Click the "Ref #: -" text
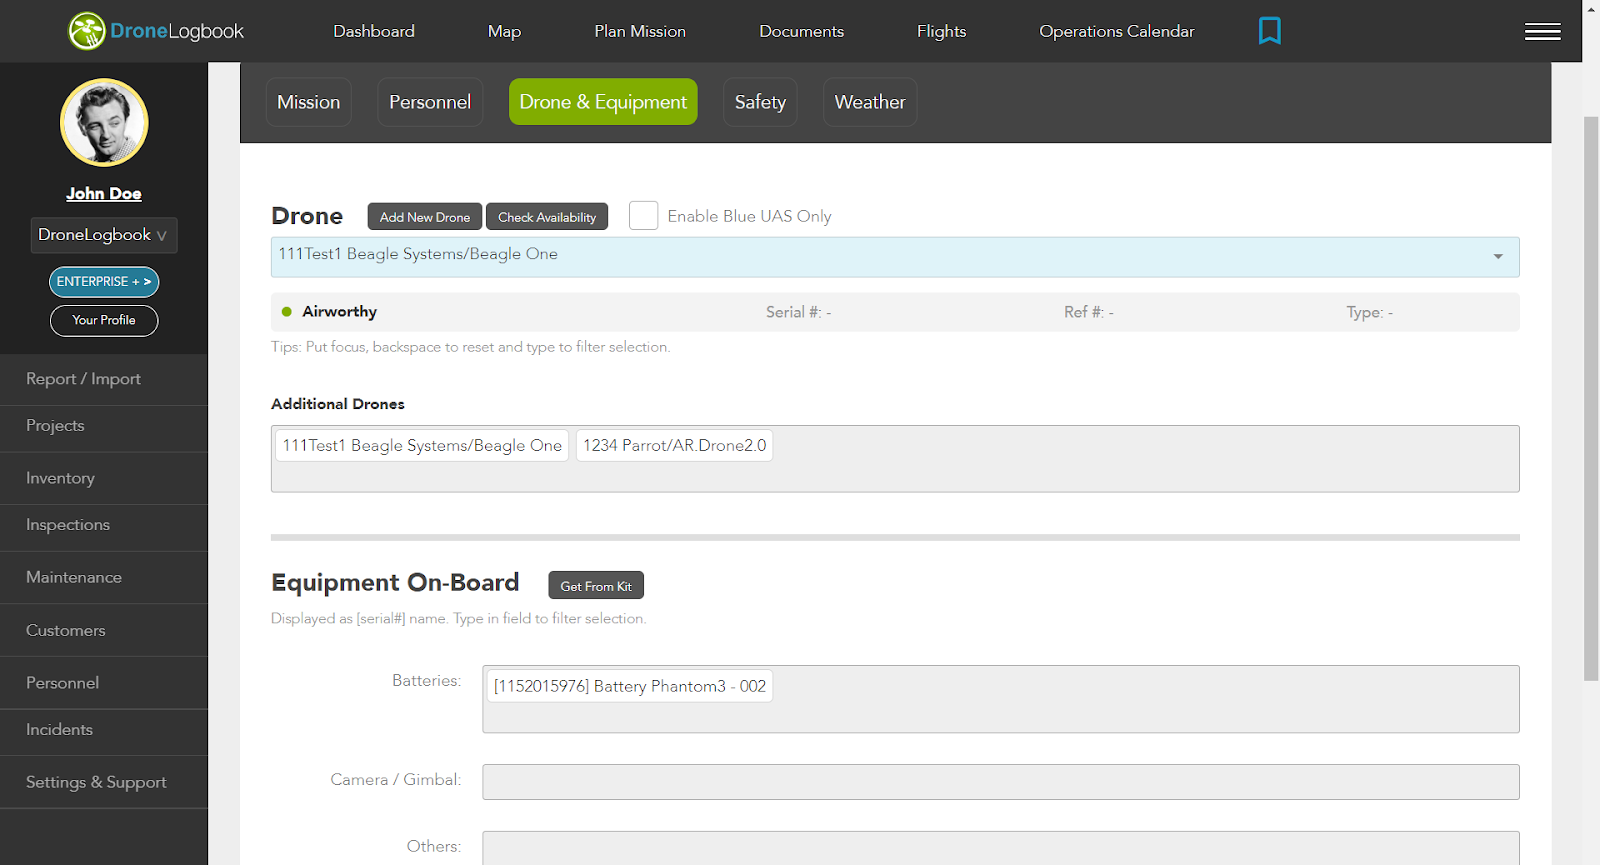The width and height of the screenshot is (1600, 865). click(1088, 312)
